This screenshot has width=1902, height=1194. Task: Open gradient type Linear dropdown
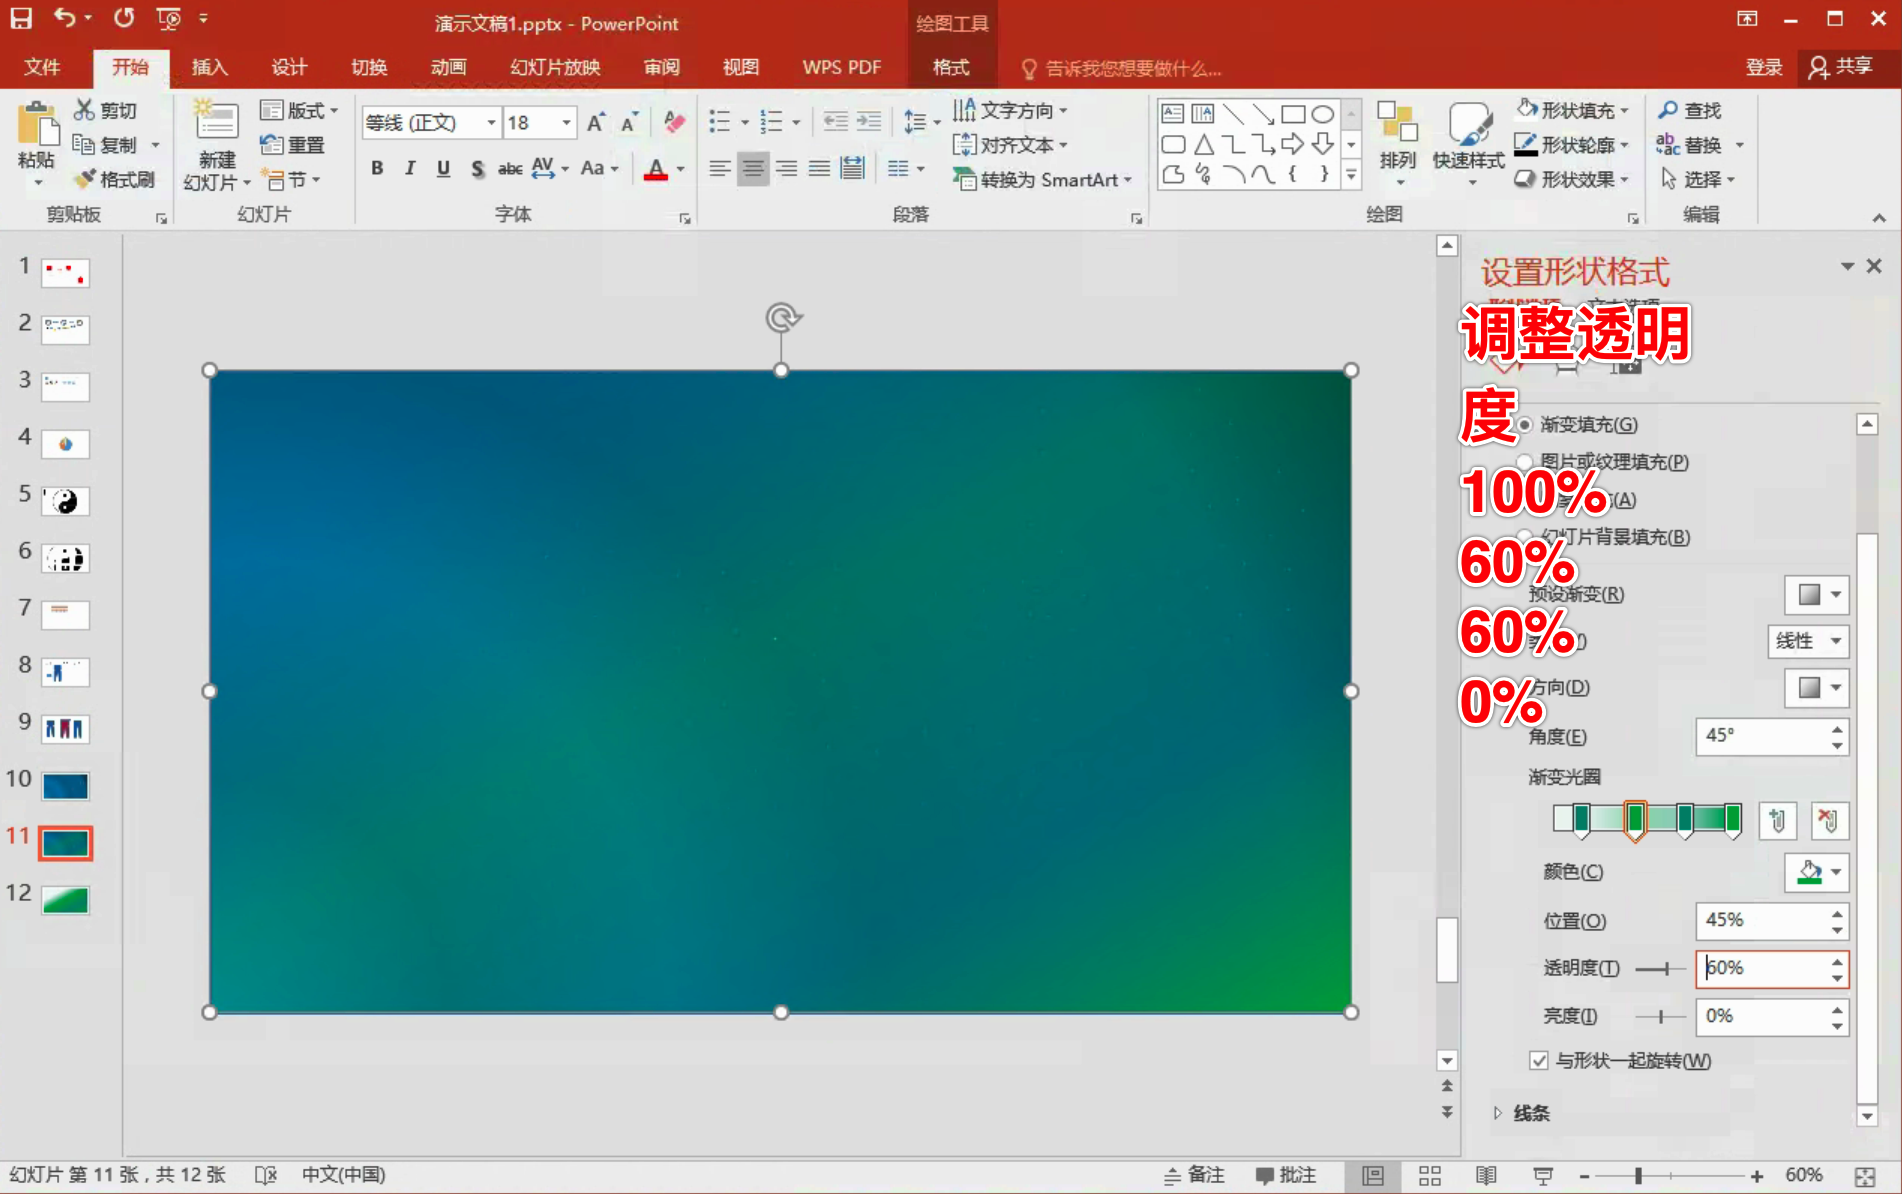[x=1808, y=641]
